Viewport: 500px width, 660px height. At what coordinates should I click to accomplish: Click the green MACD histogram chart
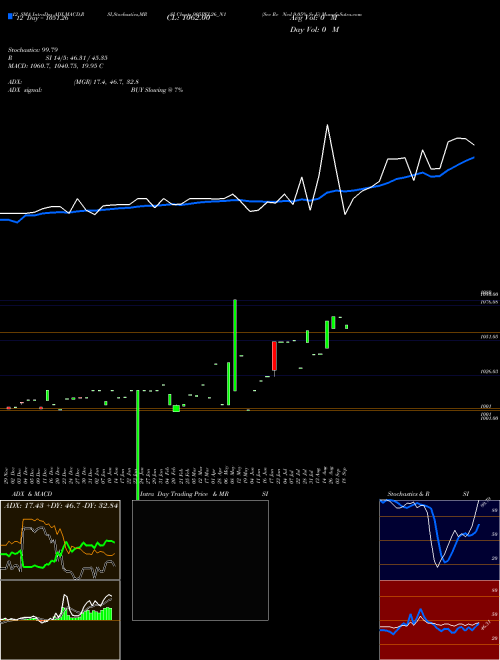click(x=60, y=620)
